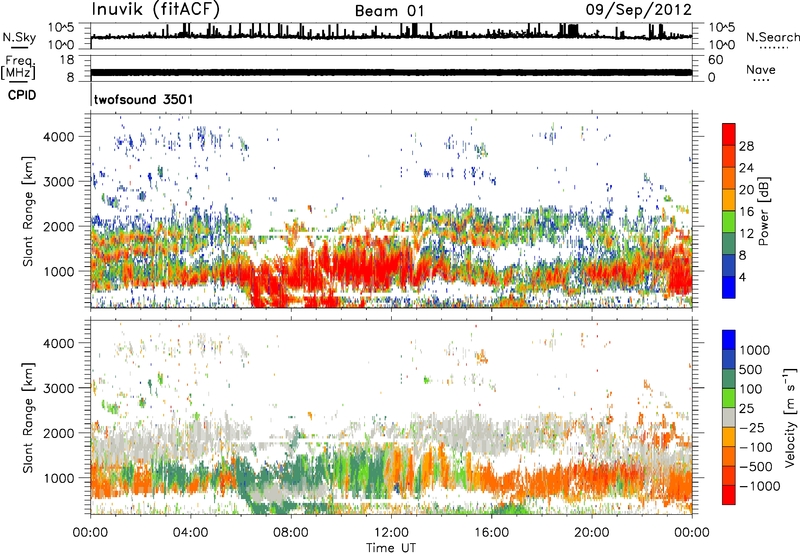The height and width of the screenshot is (554, 800).
Task: Click the "28" value on Power colorbar
Action: tap(746, 146)
